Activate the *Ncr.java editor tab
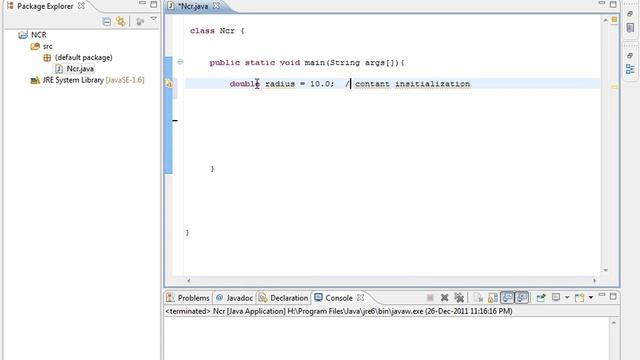 click(193, 6)
